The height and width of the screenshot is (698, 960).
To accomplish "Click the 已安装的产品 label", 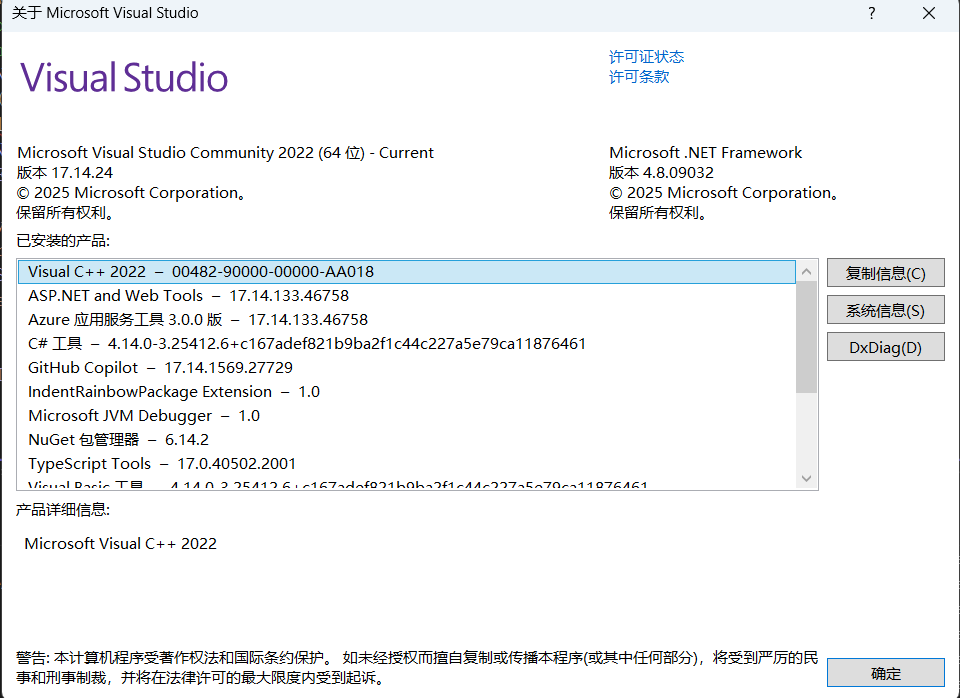I will pyautogui.click(x=63, y=241).
